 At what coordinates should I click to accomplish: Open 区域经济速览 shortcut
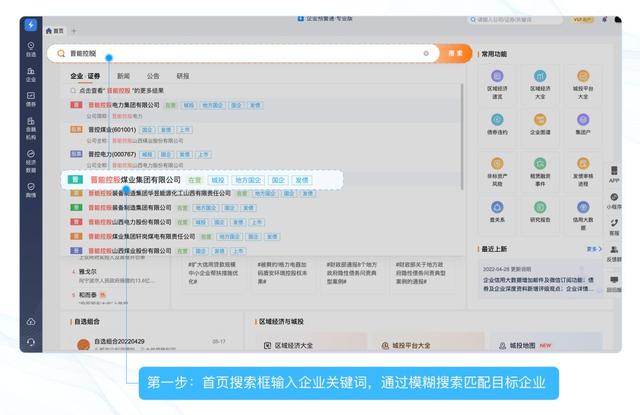click(x=497, y=84)
